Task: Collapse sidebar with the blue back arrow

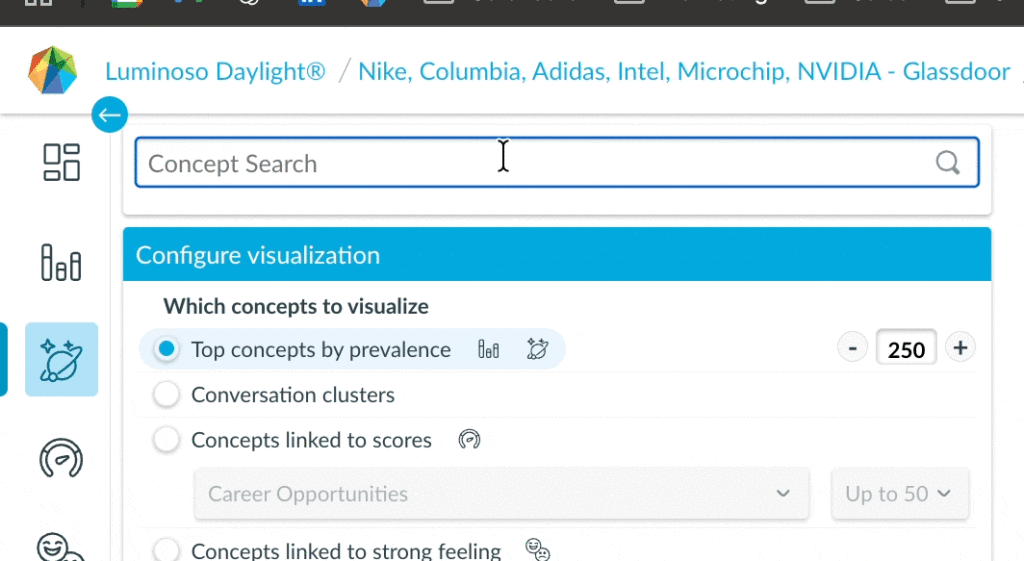Action: click(109, 115)
